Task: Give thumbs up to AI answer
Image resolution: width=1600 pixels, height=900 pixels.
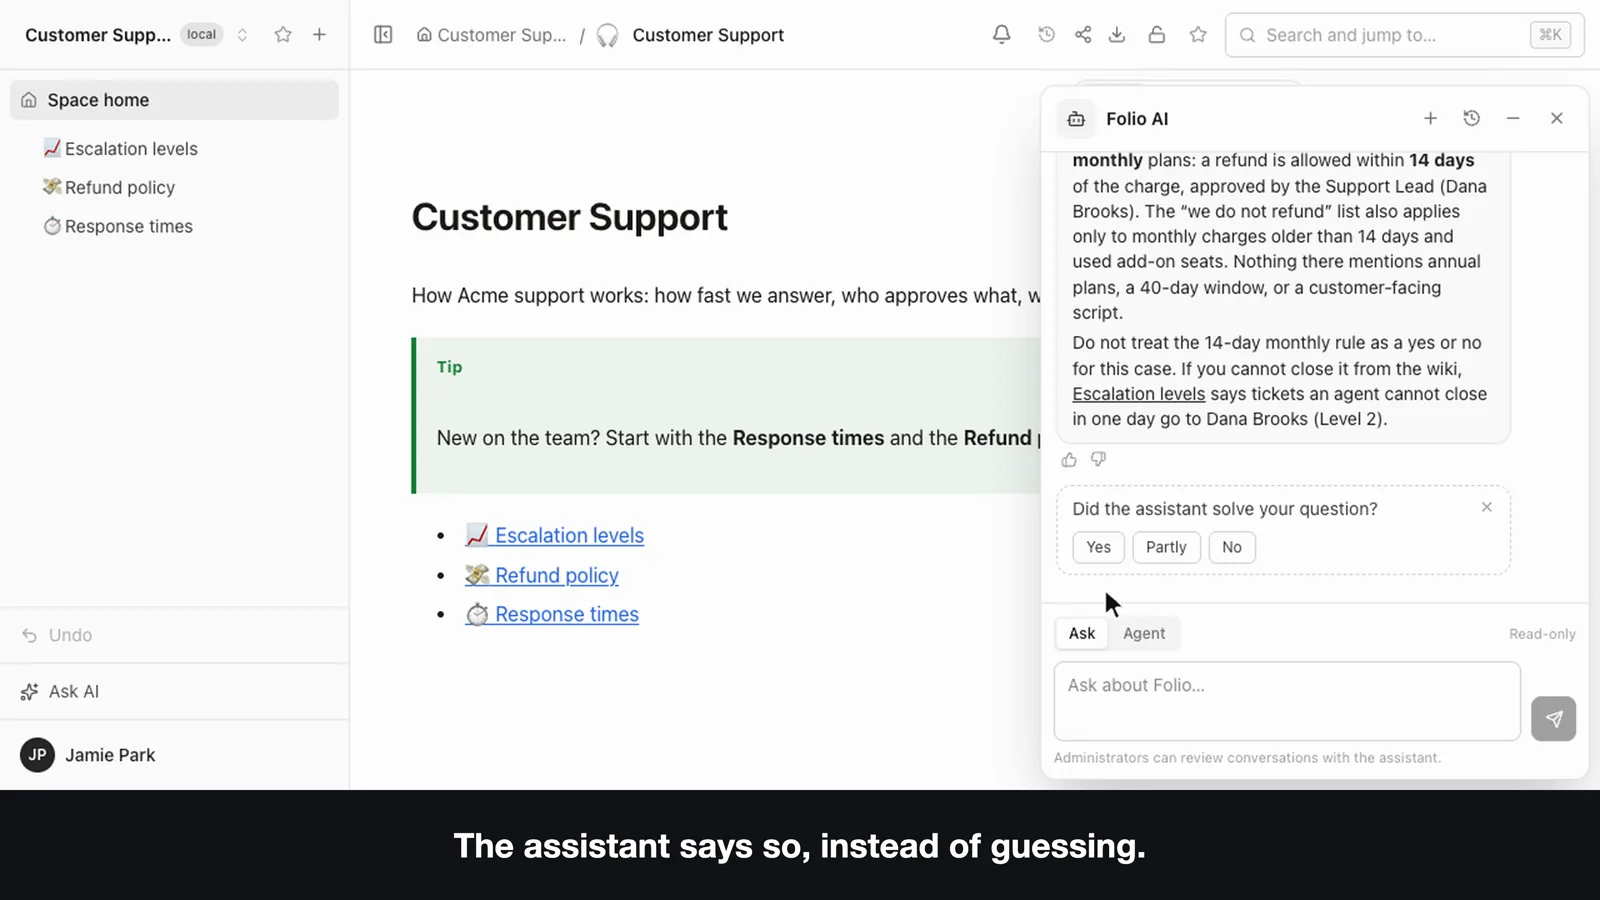Action: [1069, 459]
